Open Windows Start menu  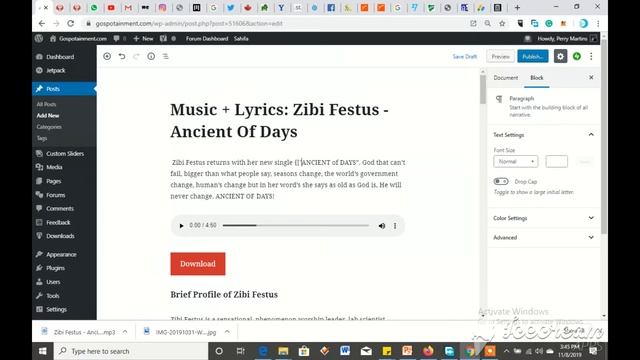(42, 351)
